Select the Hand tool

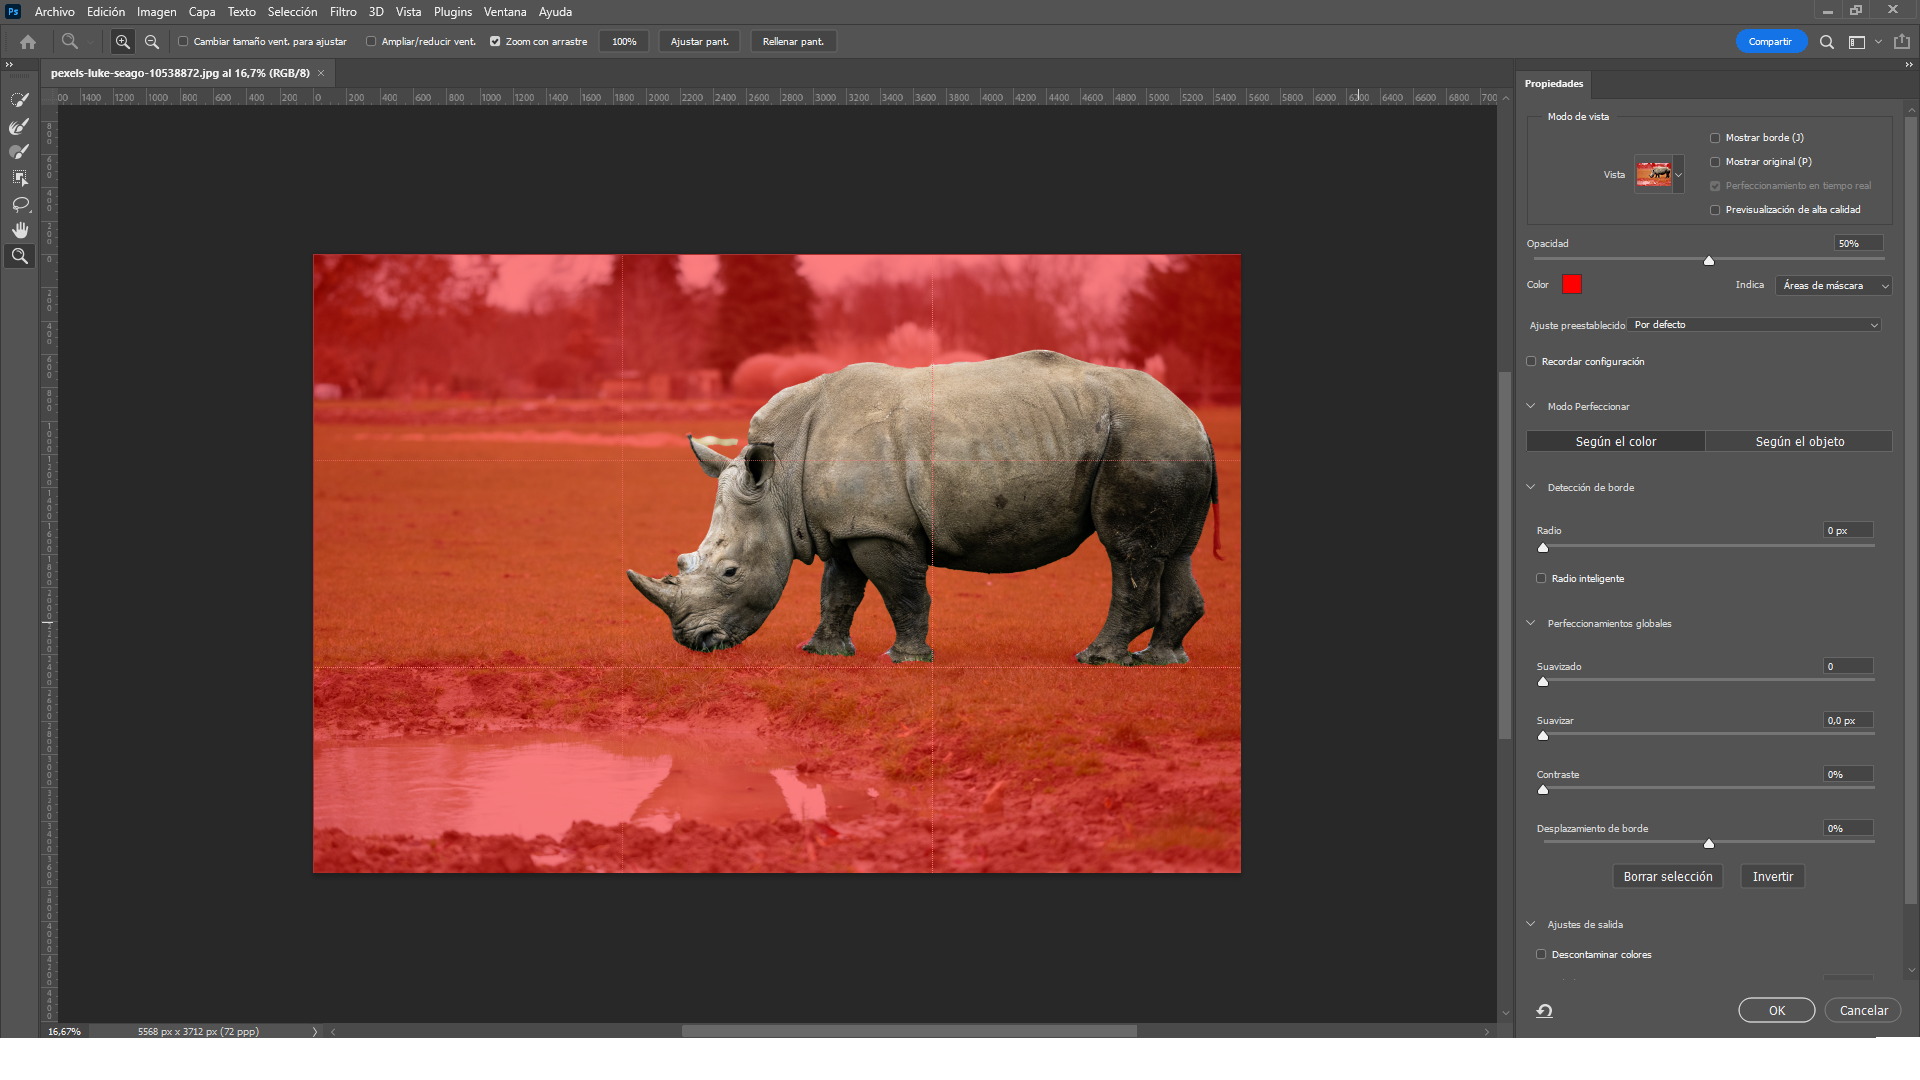click(x=19, y=230)
